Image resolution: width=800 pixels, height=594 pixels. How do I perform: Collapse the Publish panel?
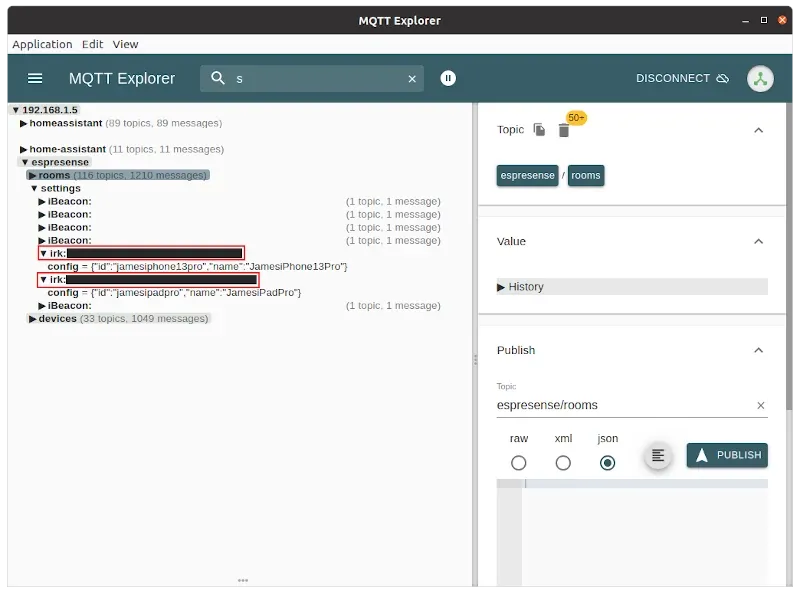click(759, 350)
